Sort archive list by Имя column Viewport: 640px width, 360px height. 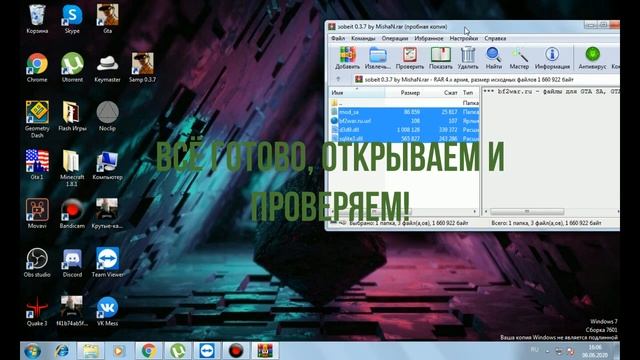pyautogui.click(x=357, y=93)
